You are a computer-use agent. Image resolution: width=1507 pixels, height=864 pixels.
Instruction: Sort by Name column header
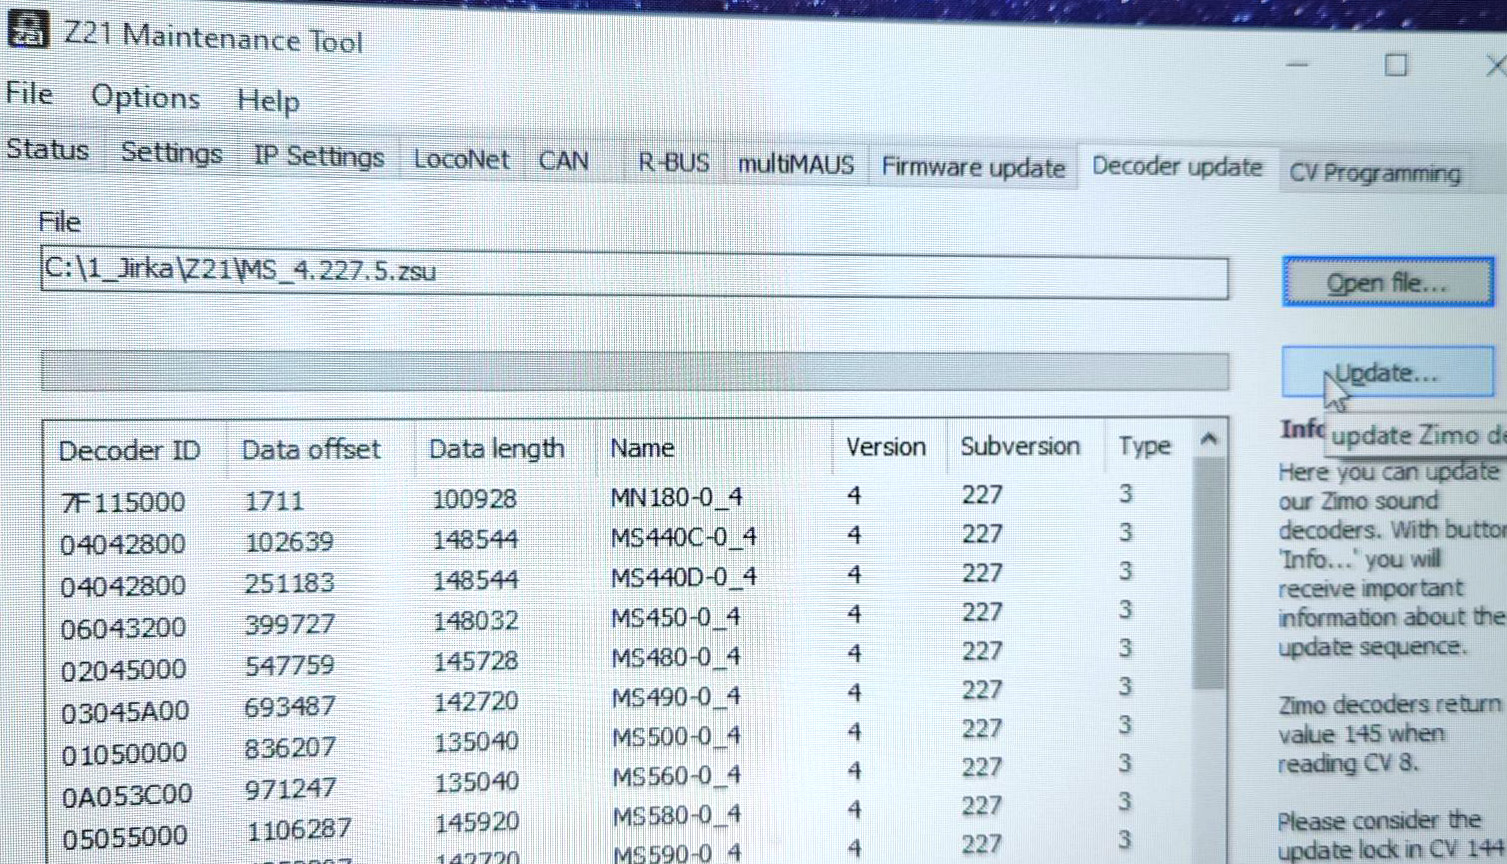pos(642,448)
